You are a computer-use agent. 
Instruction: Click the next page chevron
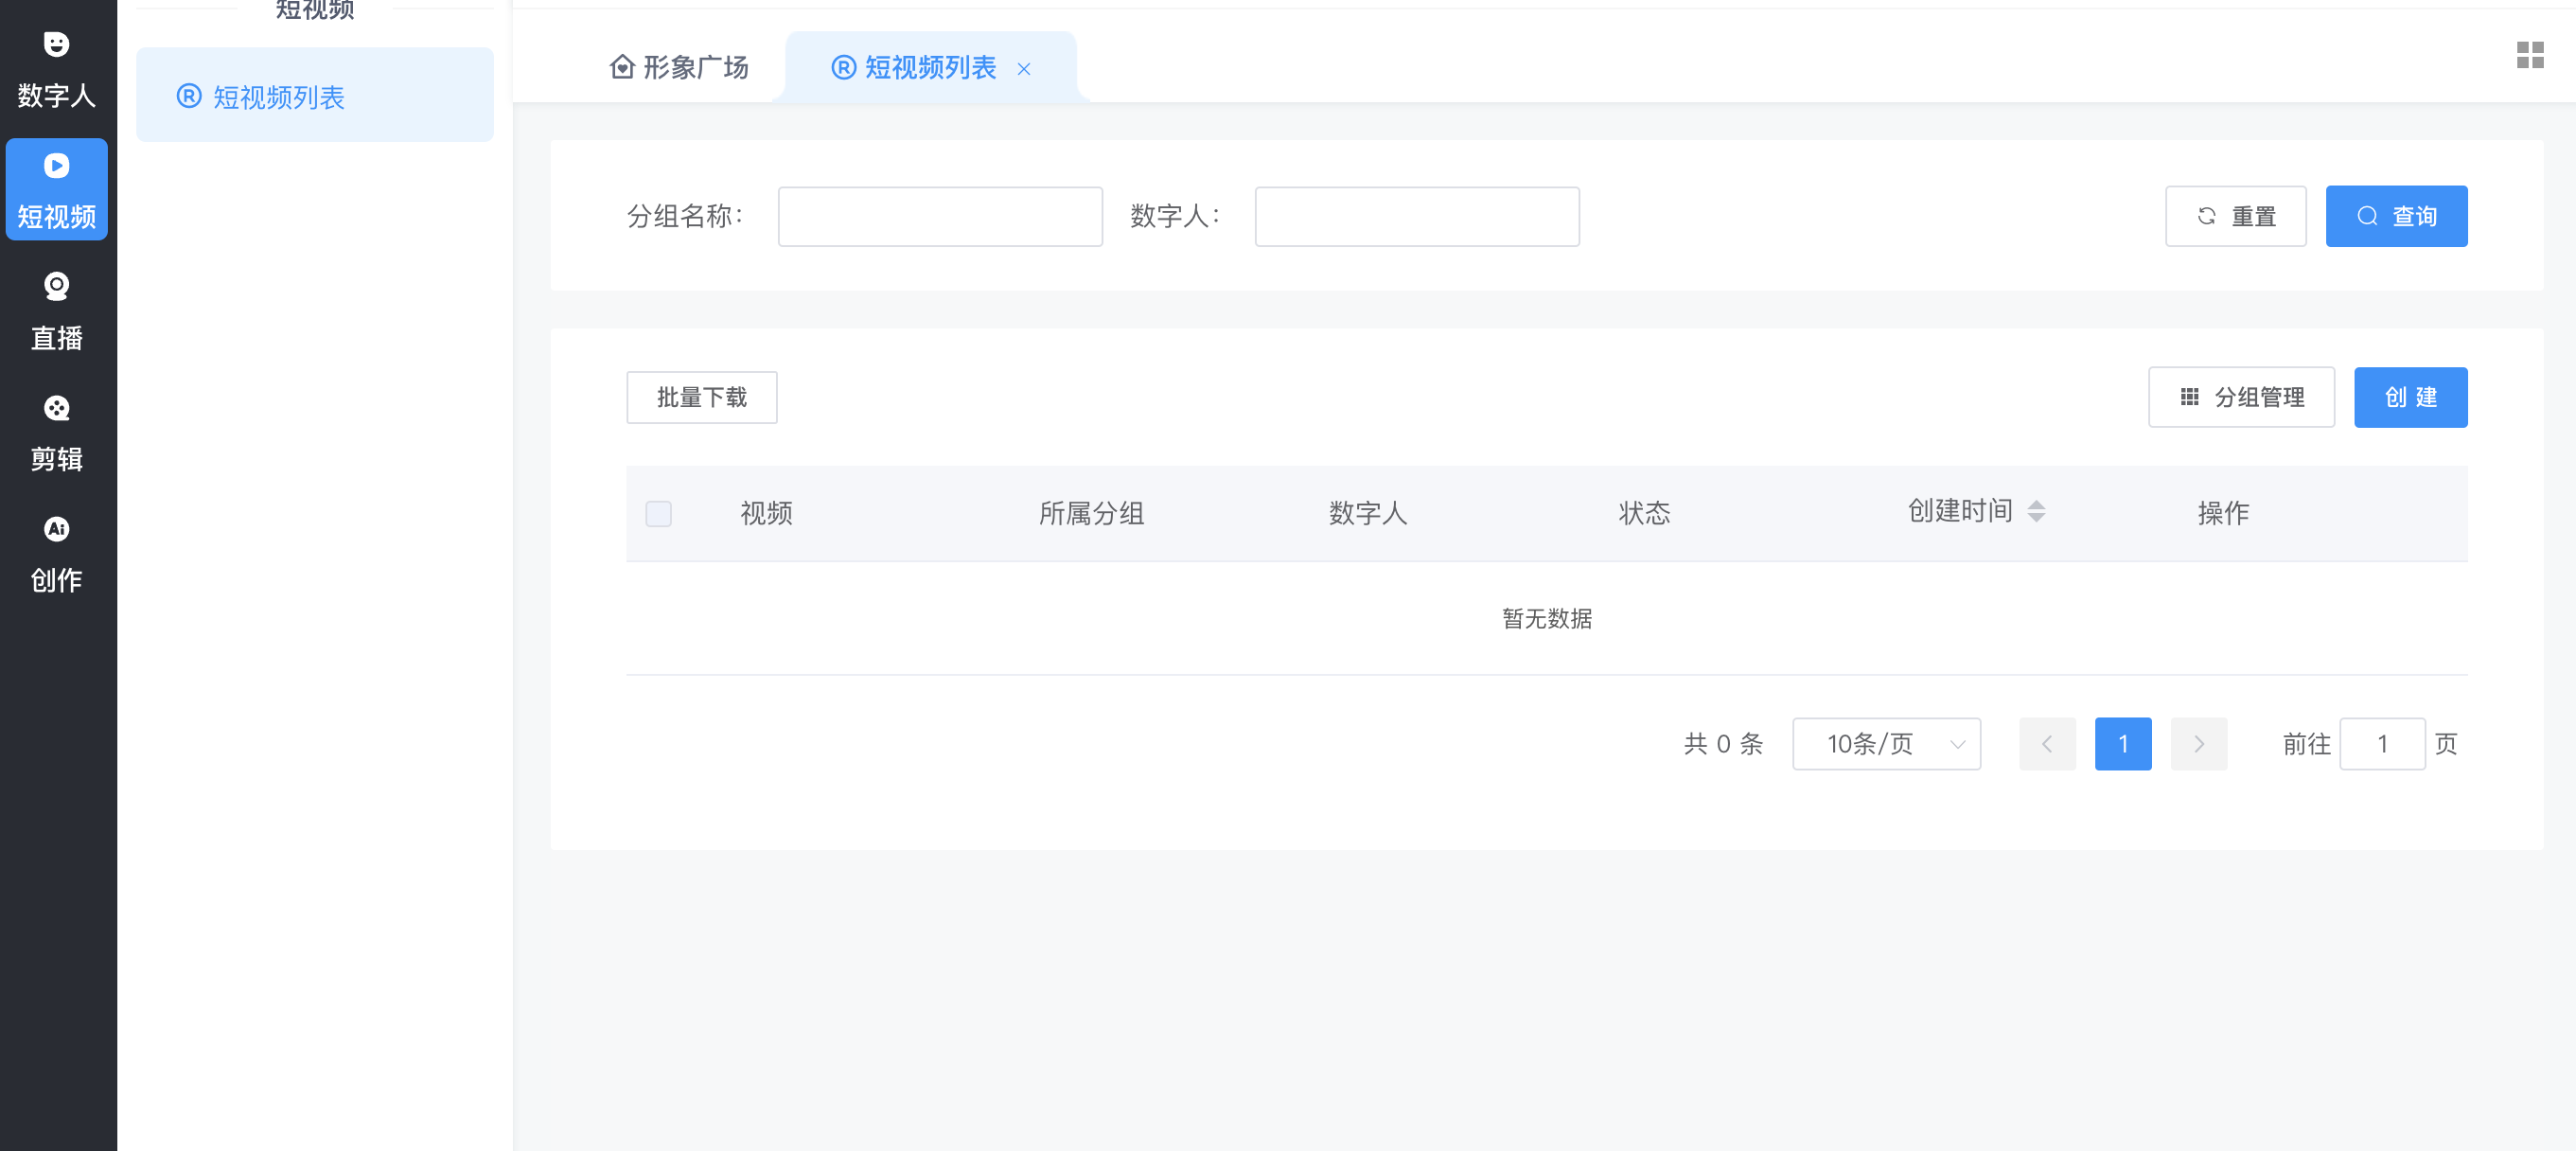pyautogui.click(x=2199, y=744)
